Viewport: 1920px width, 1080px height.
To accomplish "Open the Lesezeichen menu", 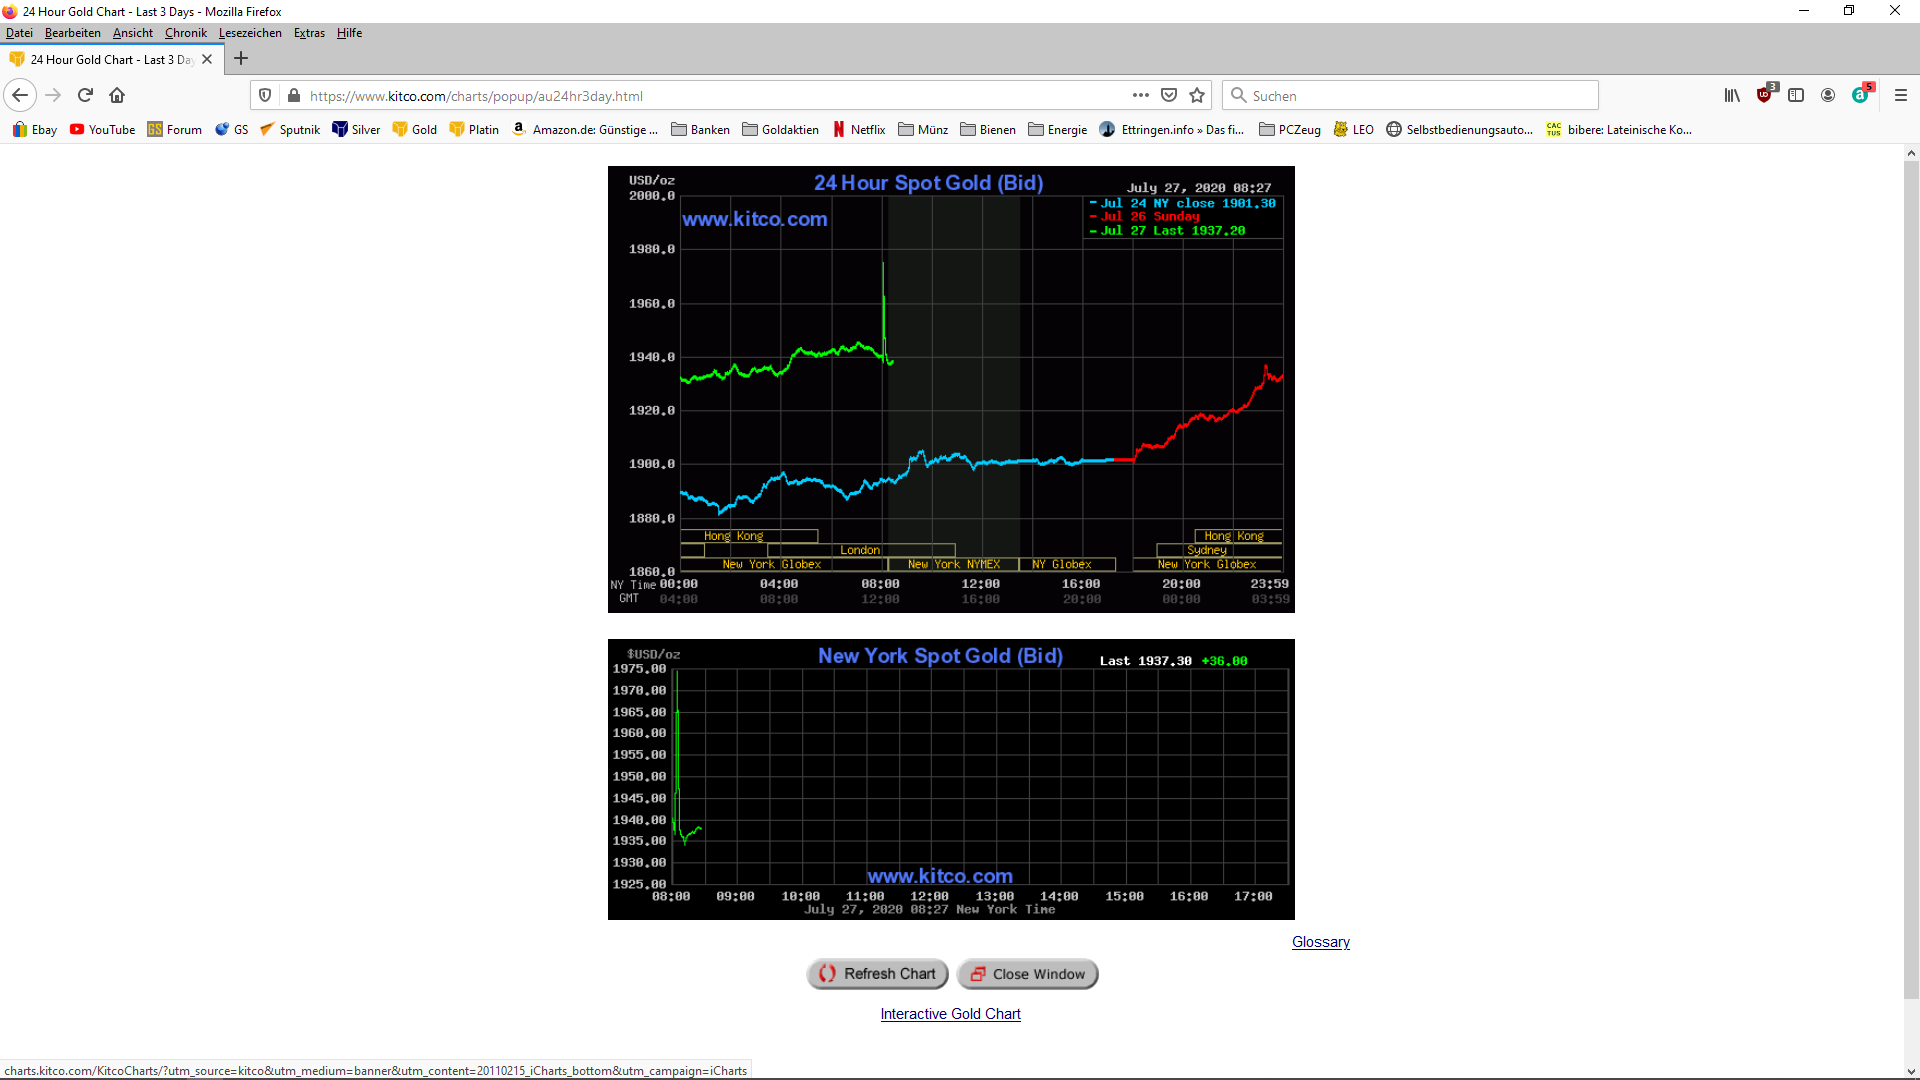I will pos(250,33).
